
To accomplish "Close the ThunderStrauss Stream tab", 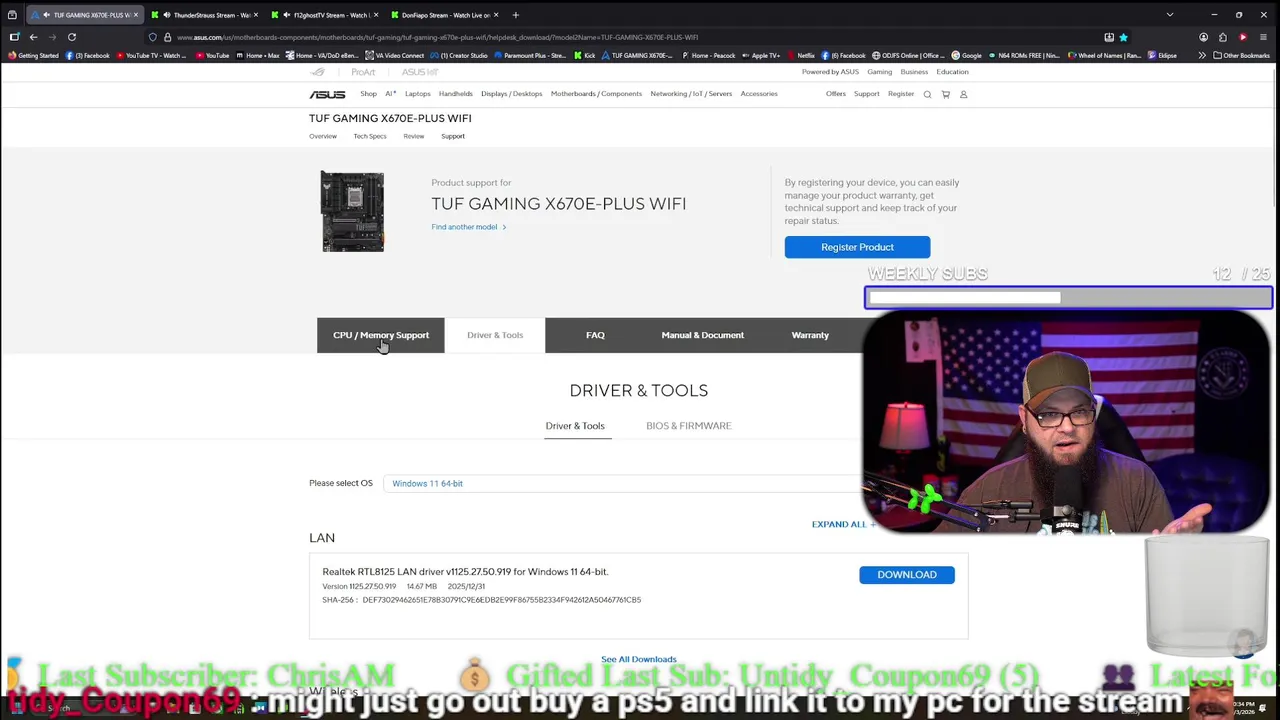I will point(256,15).
